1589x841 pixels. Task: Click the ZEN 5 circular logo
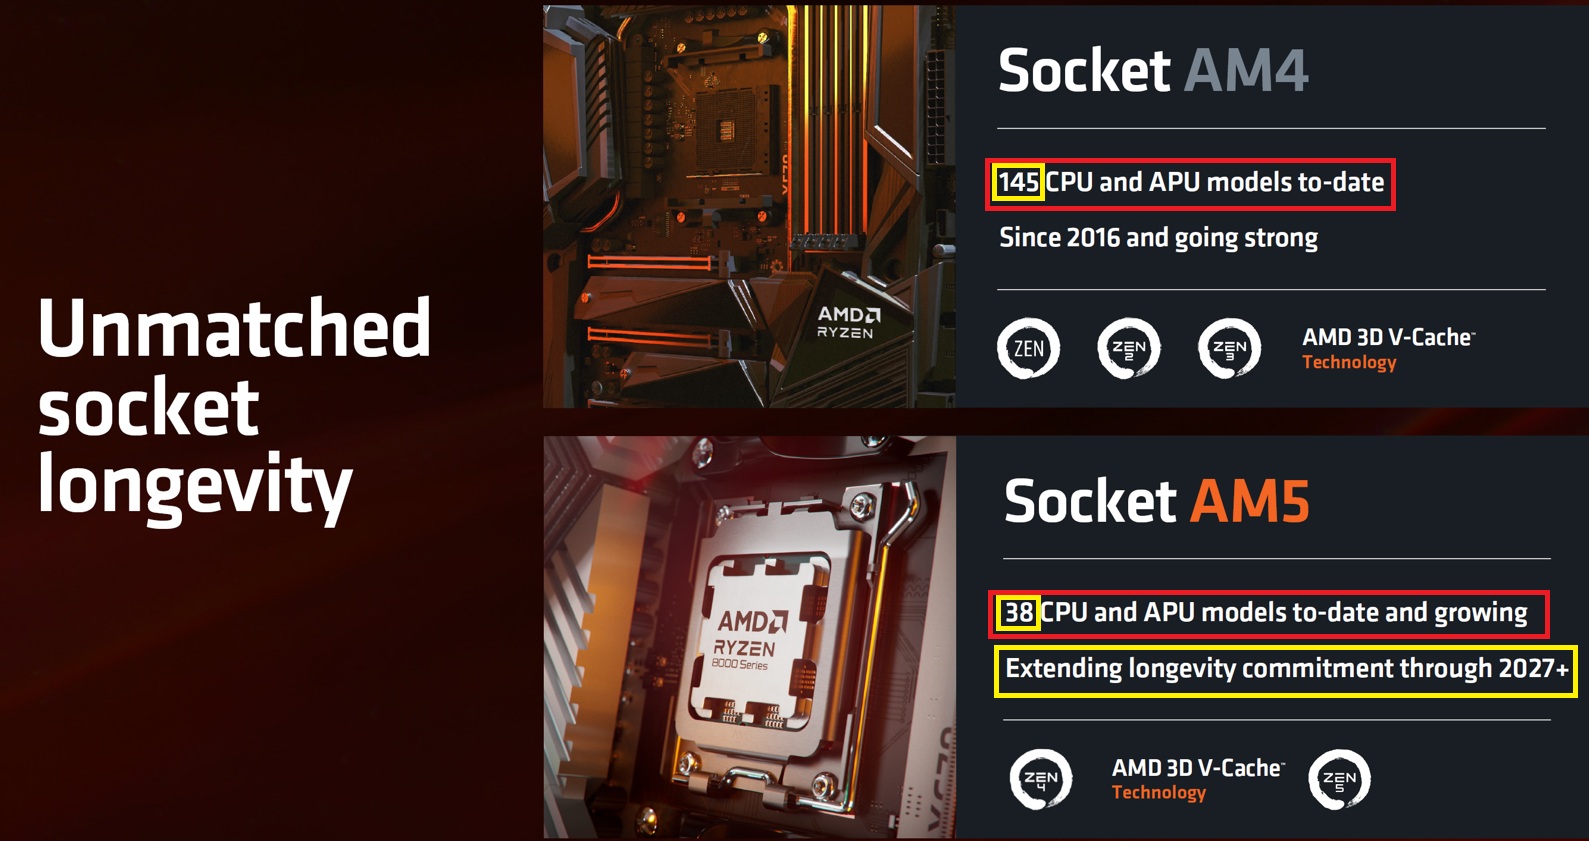[1339, 778]
